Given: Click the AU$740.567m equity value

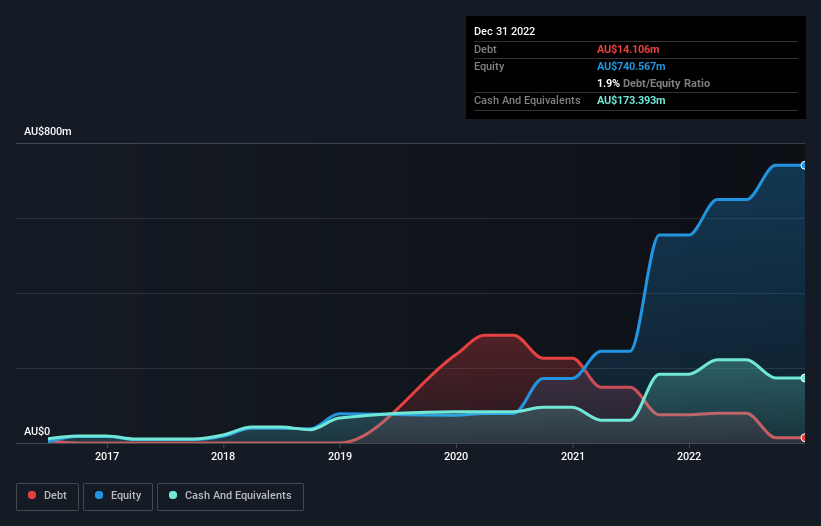Looking at the screenshot, I should (x=631, y=66).
